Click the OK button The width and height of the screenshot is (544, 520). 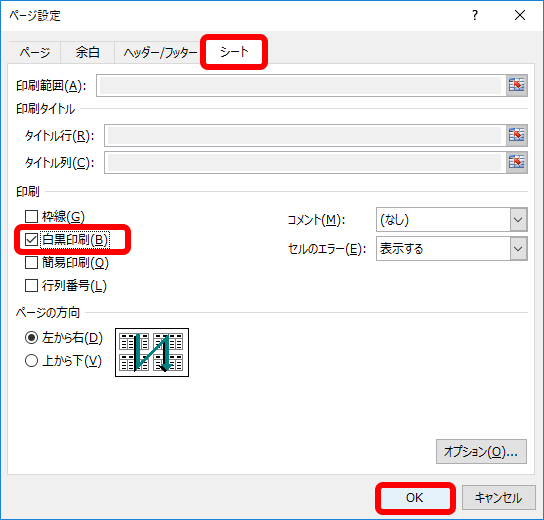(x=415, y=498)
